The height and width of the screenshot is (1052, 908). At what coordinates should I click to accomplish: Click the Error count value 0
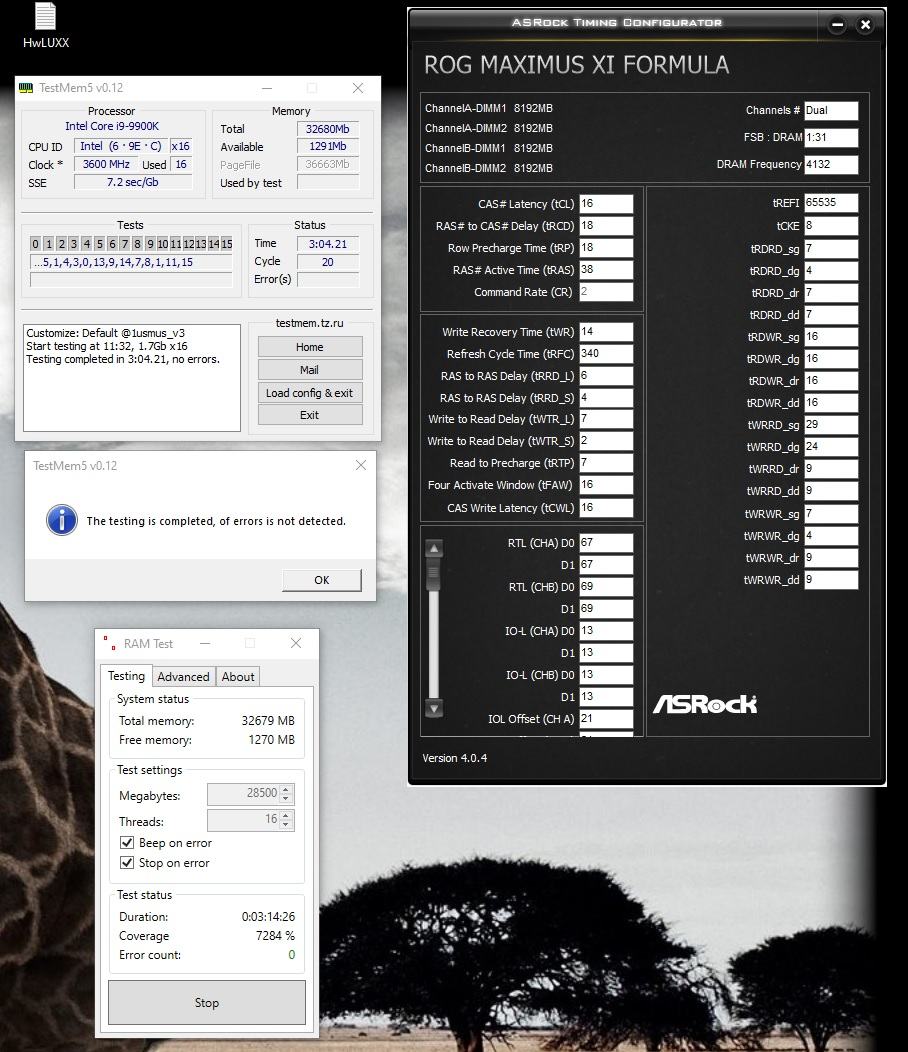291,955
